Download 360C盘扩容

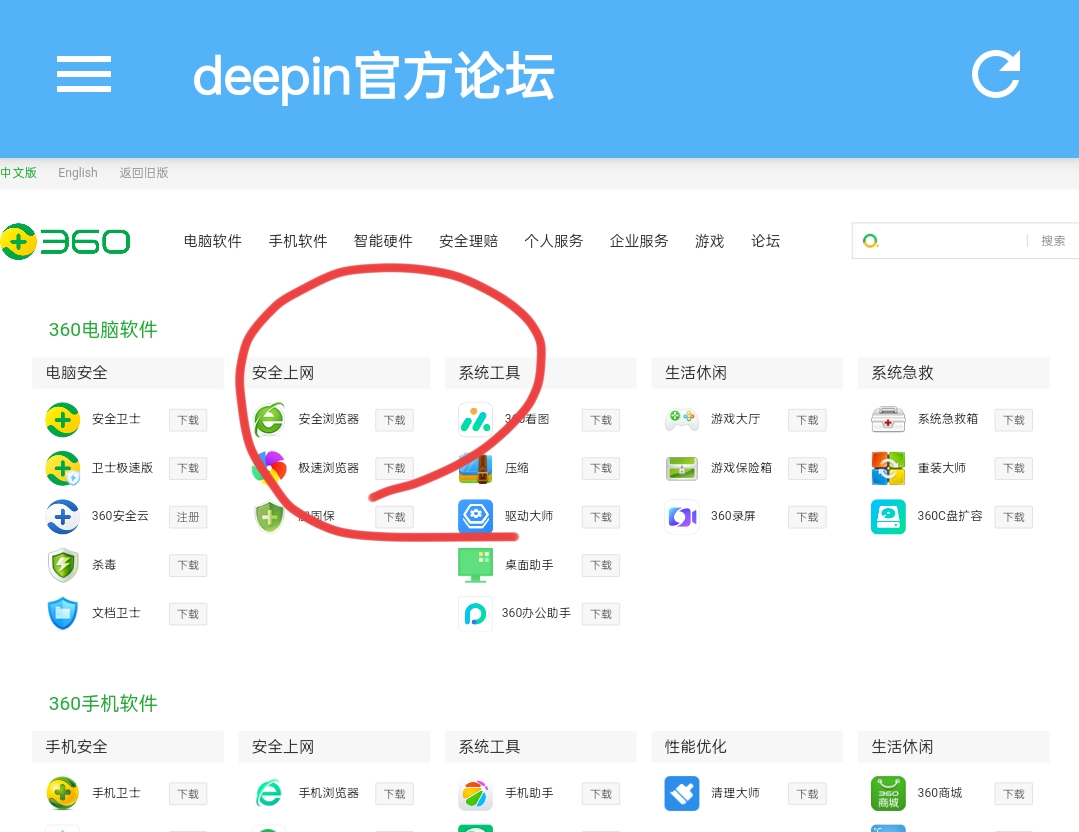coord(1014,517)
